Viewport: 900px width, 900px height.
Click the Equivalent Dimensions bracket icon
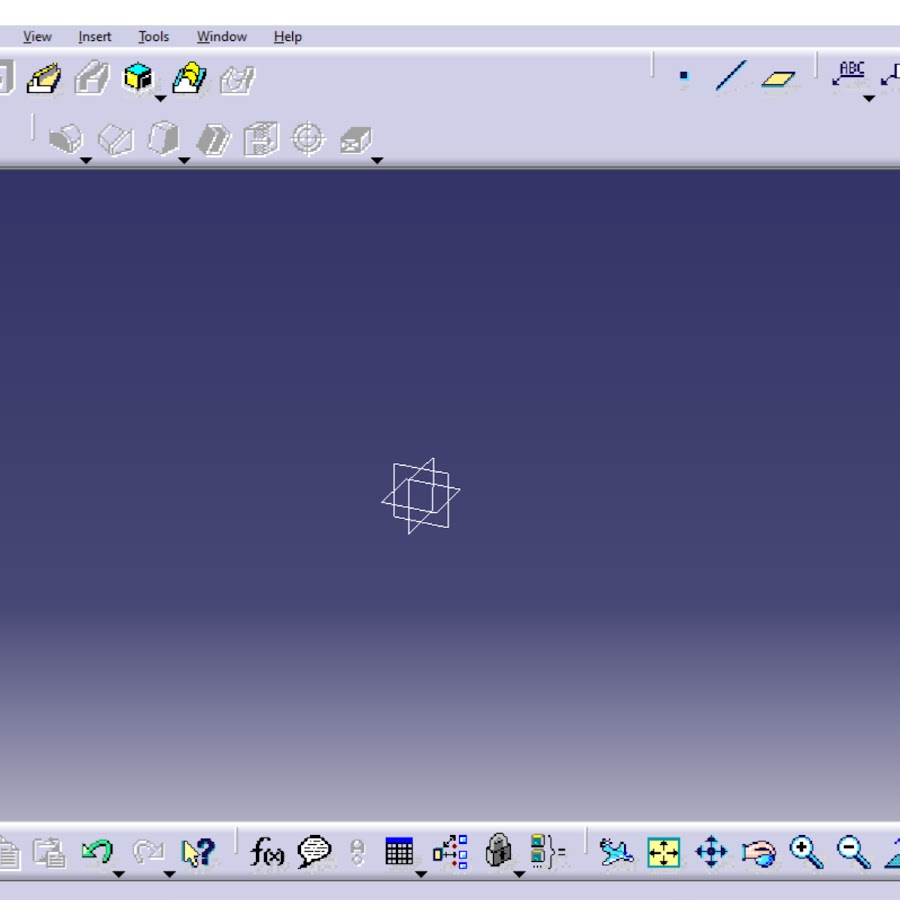coord(548,851)
